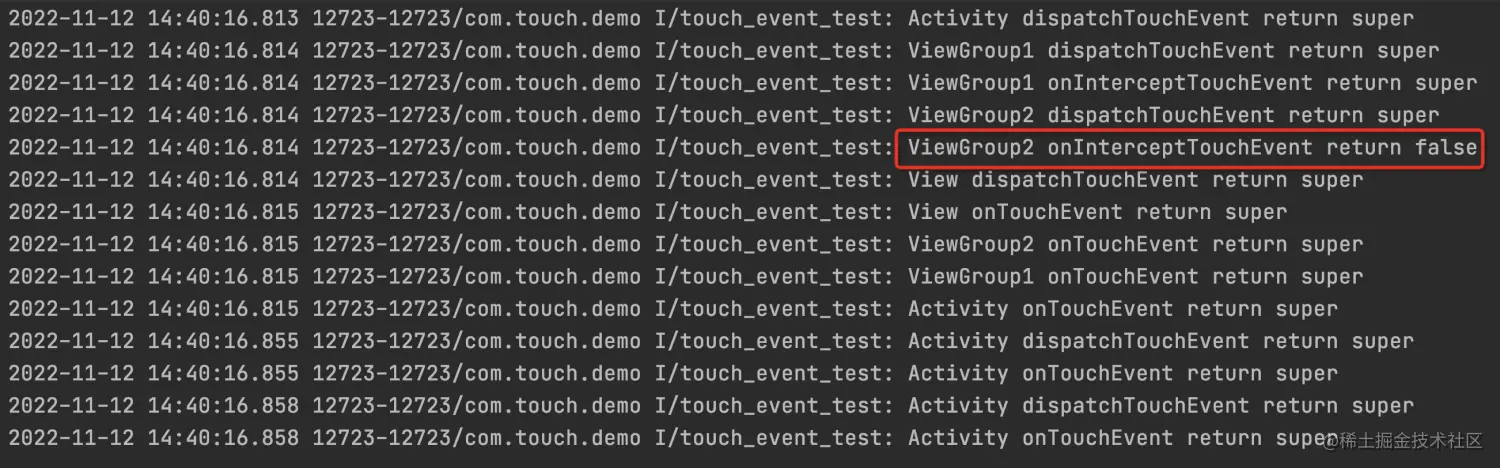Click the I/touch_event_test tag beside the red-boxed message

[770, 148]
